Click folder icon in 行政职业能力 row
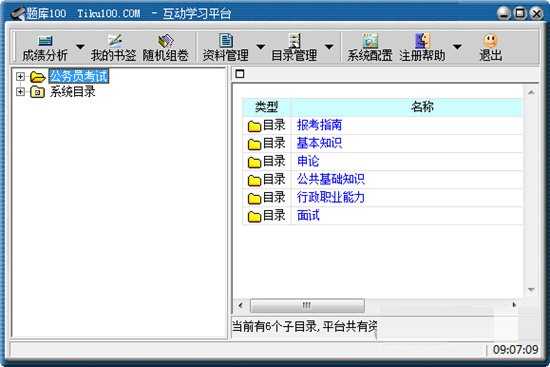Viewport: 550px width, 367px height. tap(254, 198)
